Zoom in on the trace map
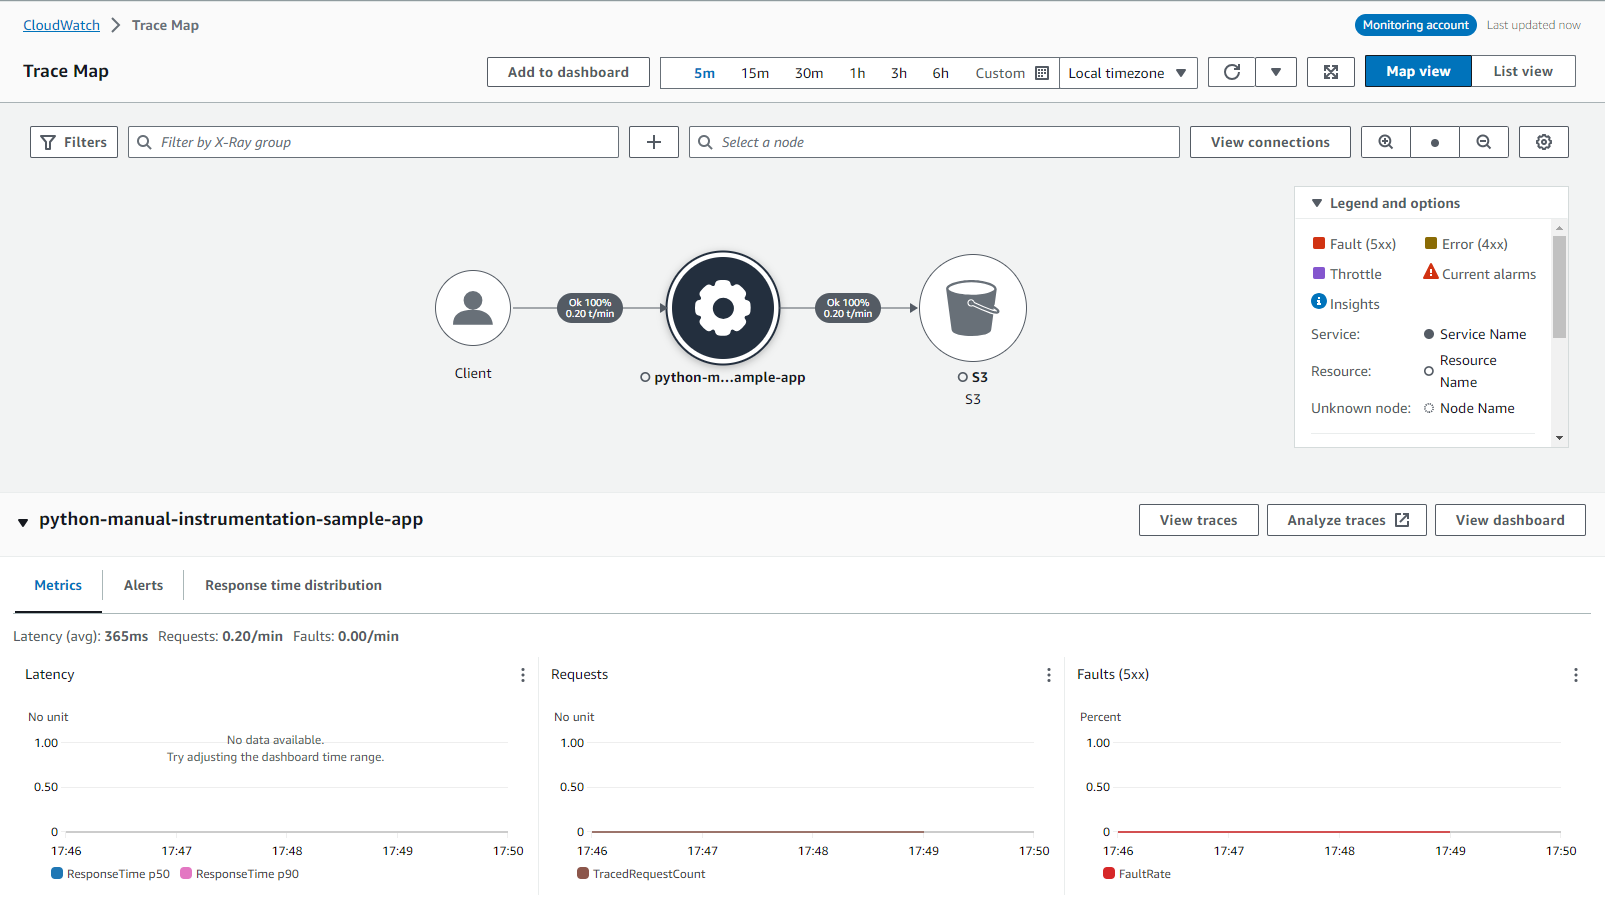This screenshot has width=1605, height=910. [x=1386, y=142]
